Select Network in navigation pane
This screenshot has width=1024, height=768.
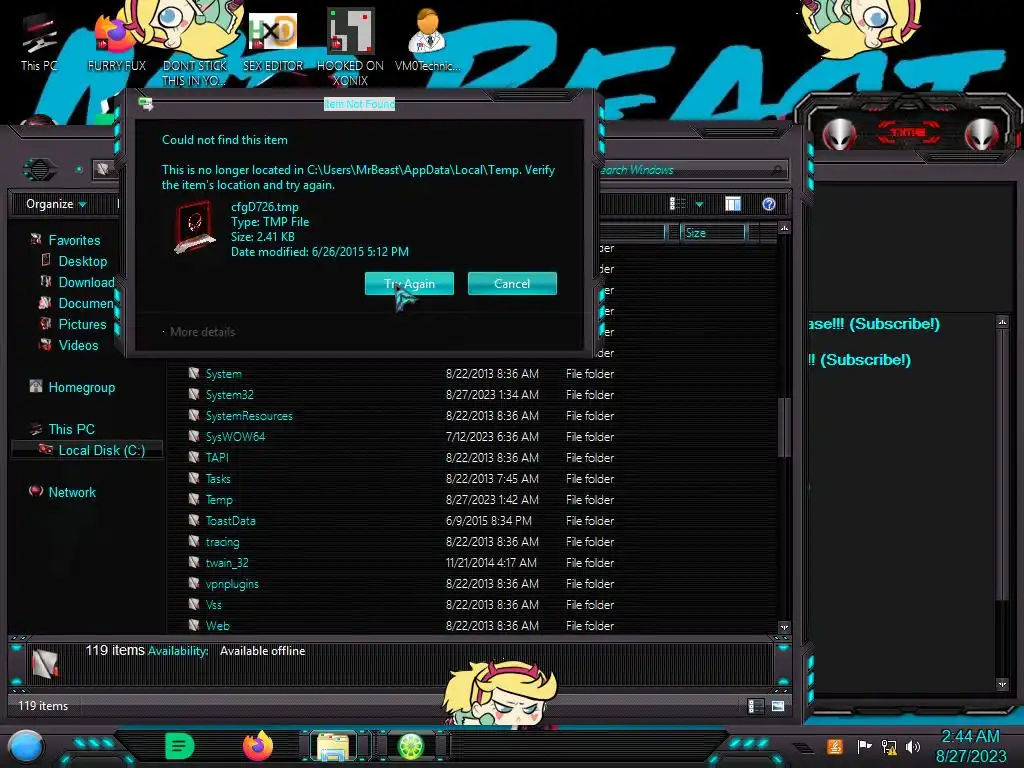[72, 492]
